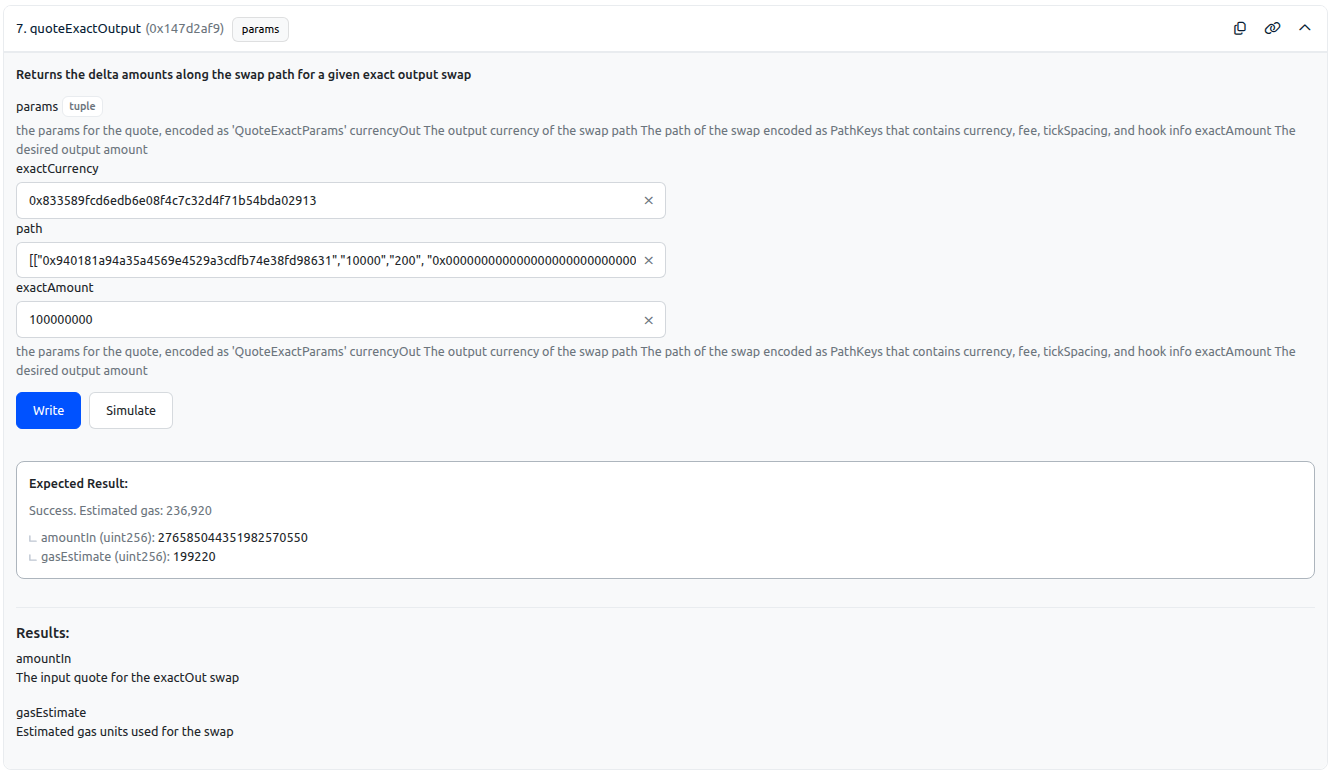This screenshot has height=773, width=1333.
Task: Click the Results section heading
Action: coord(43,633)
